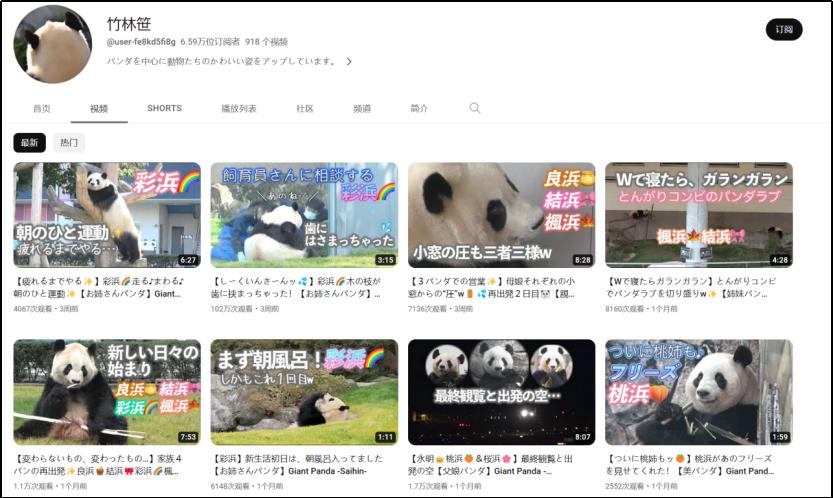Expand the channel description chevron arrow
Screen dimensions: 833x498
coord(349,62)
